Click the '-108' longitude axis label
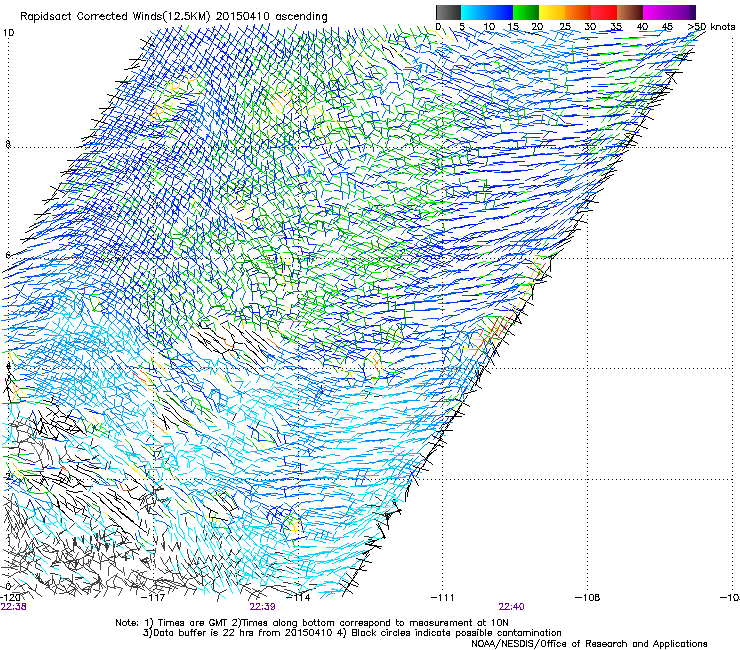Viewport: 740px width, 650px height. (x=588, y=598)
